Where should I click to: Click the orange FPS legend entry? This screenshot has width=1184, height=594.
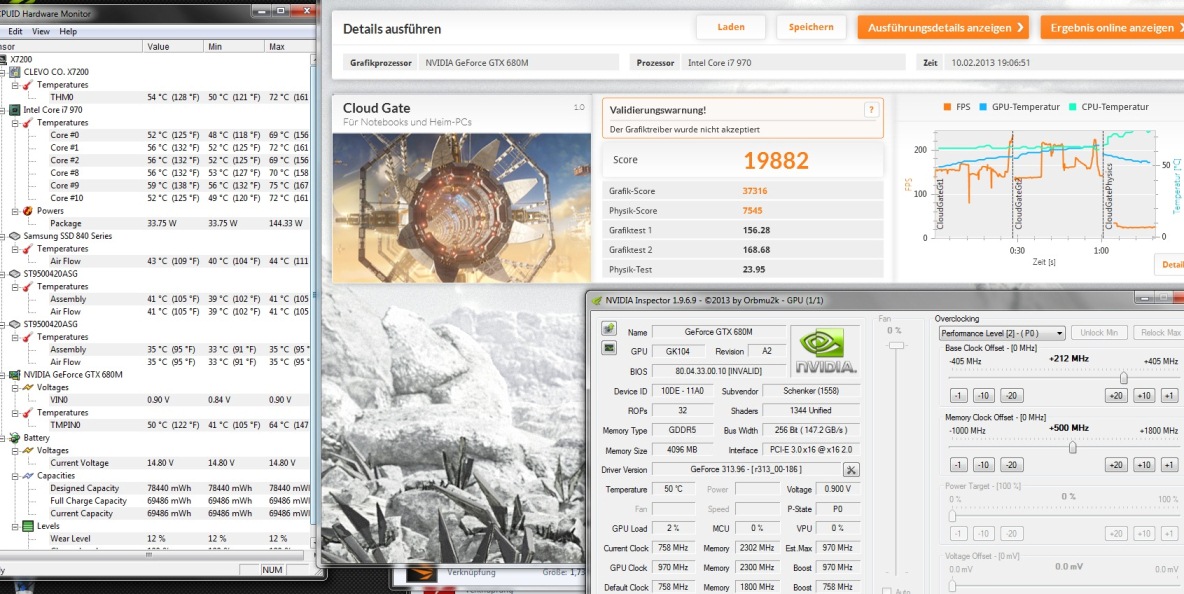click(957, 107)
